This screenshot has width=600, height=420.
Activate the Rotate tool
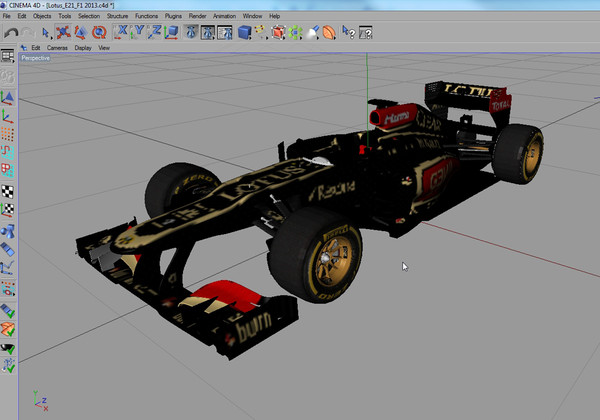coord(99,33)
